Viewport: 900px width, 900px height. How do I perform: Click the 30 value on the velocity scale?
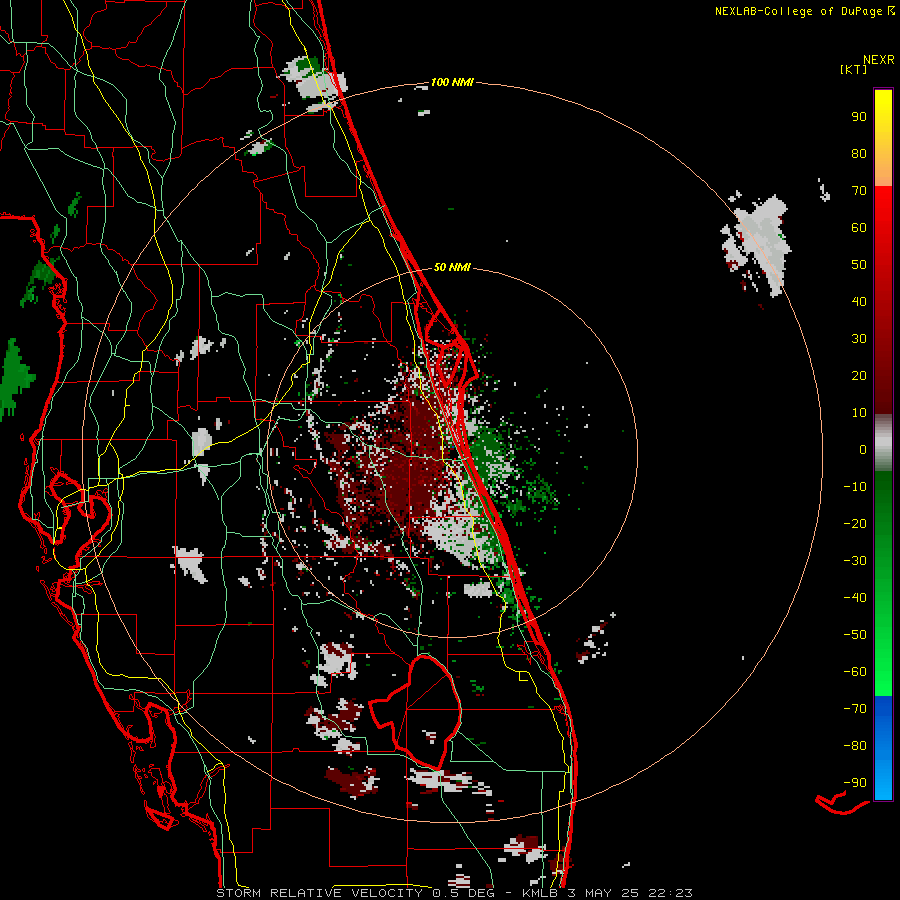[859, 339]
